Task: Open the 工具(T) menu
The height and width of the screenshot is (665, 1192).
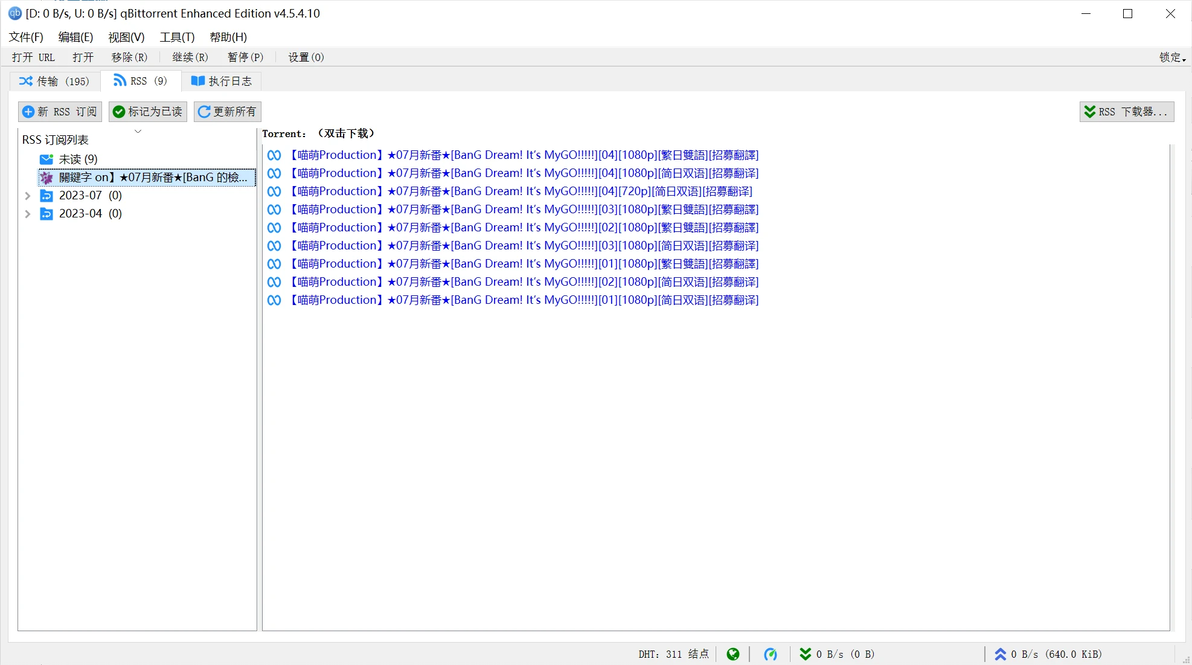Action: pyautogui.click(x=177, y=37)
